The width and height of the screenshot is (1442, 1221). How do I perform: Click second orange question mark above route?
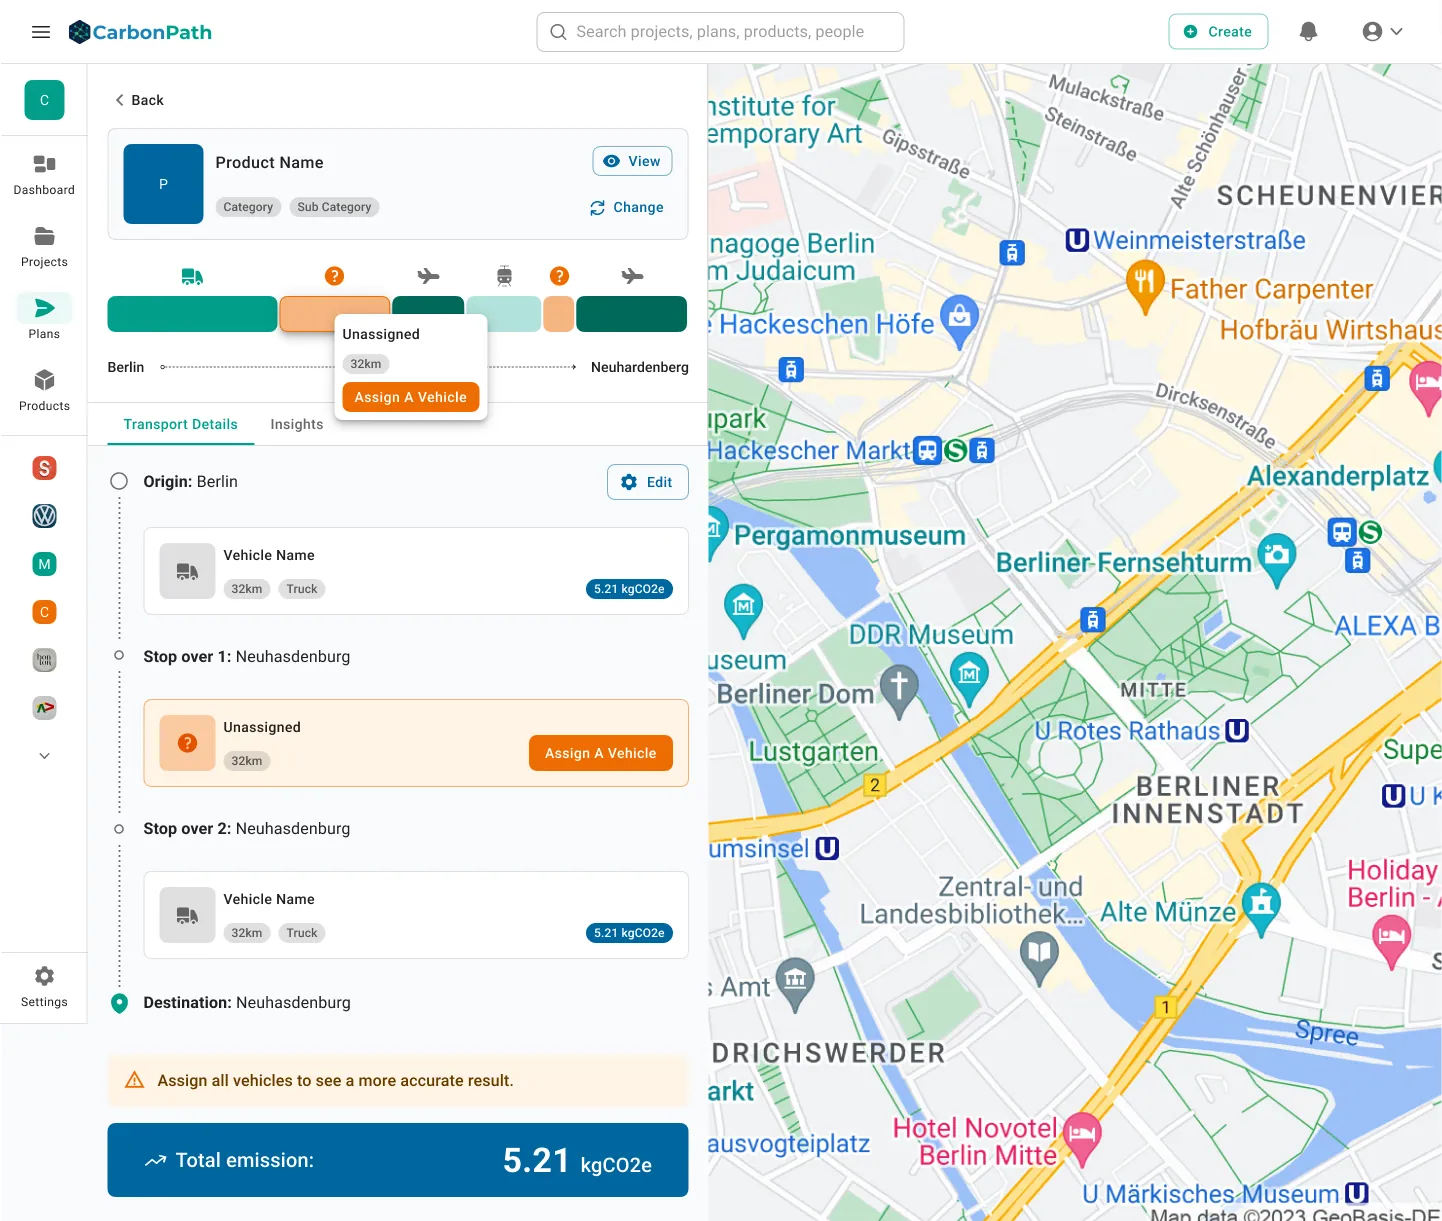point(560,276)
